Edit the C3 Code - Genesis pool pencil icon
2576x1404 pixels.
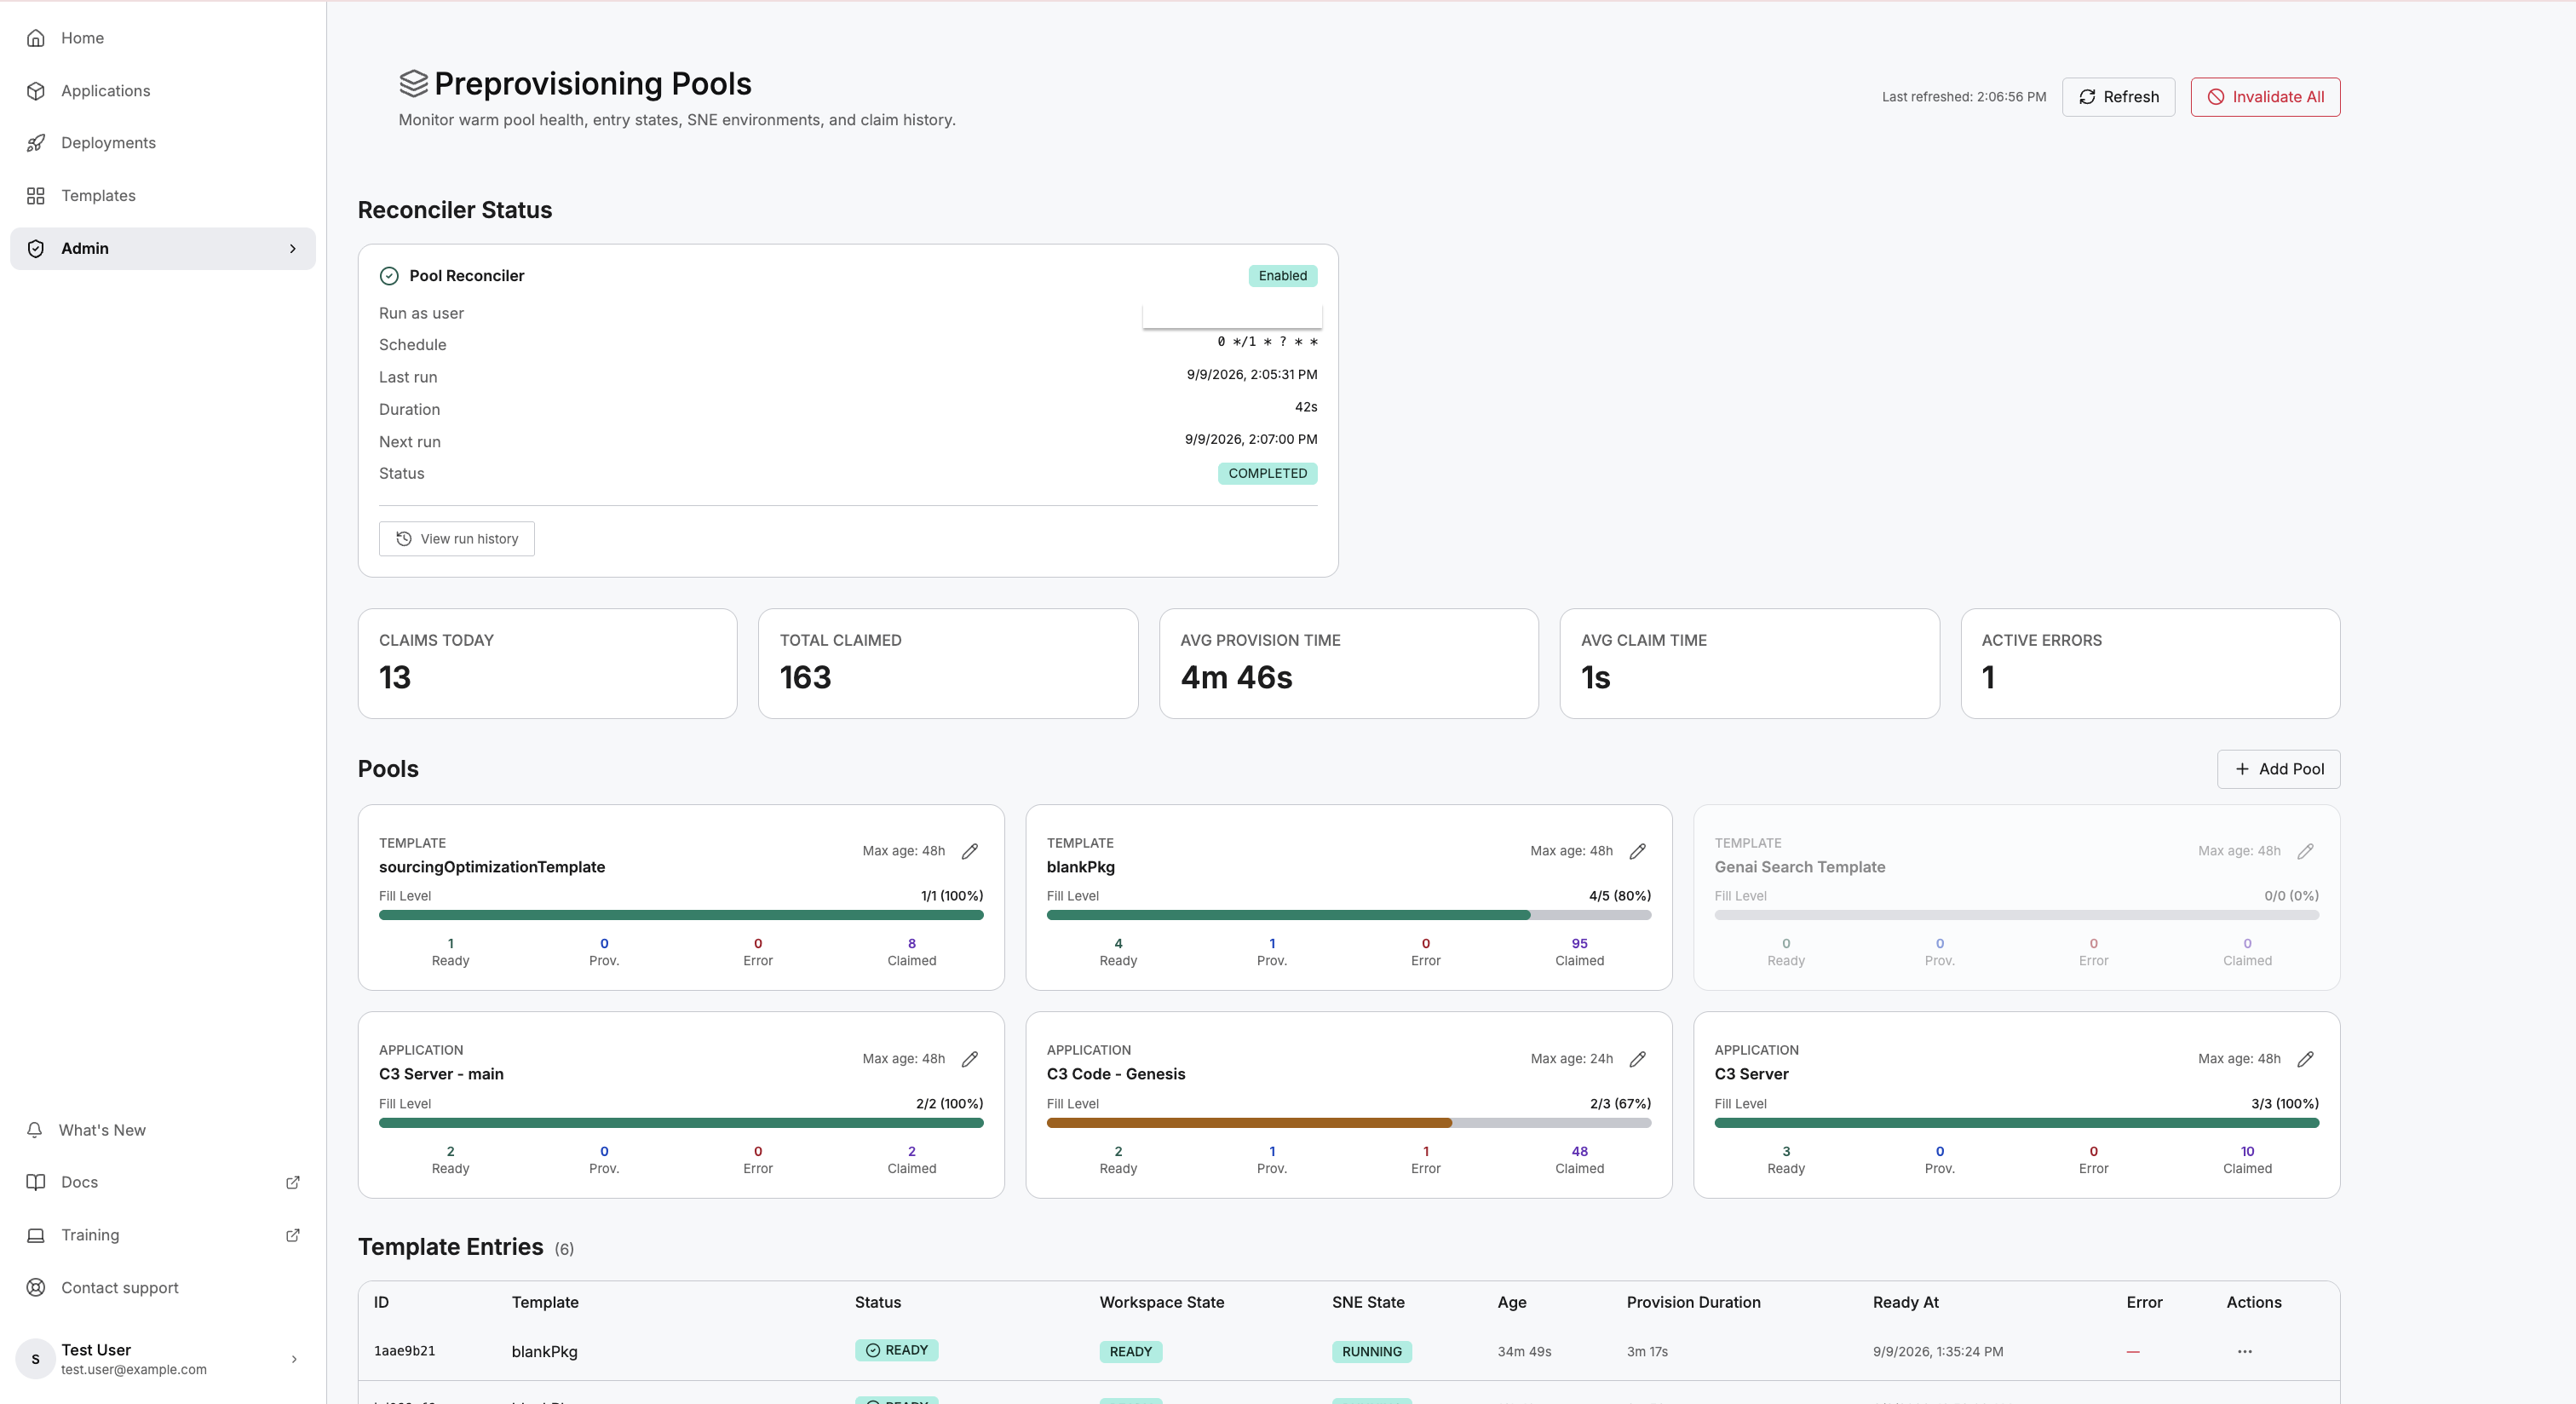coord(1638,1059)
